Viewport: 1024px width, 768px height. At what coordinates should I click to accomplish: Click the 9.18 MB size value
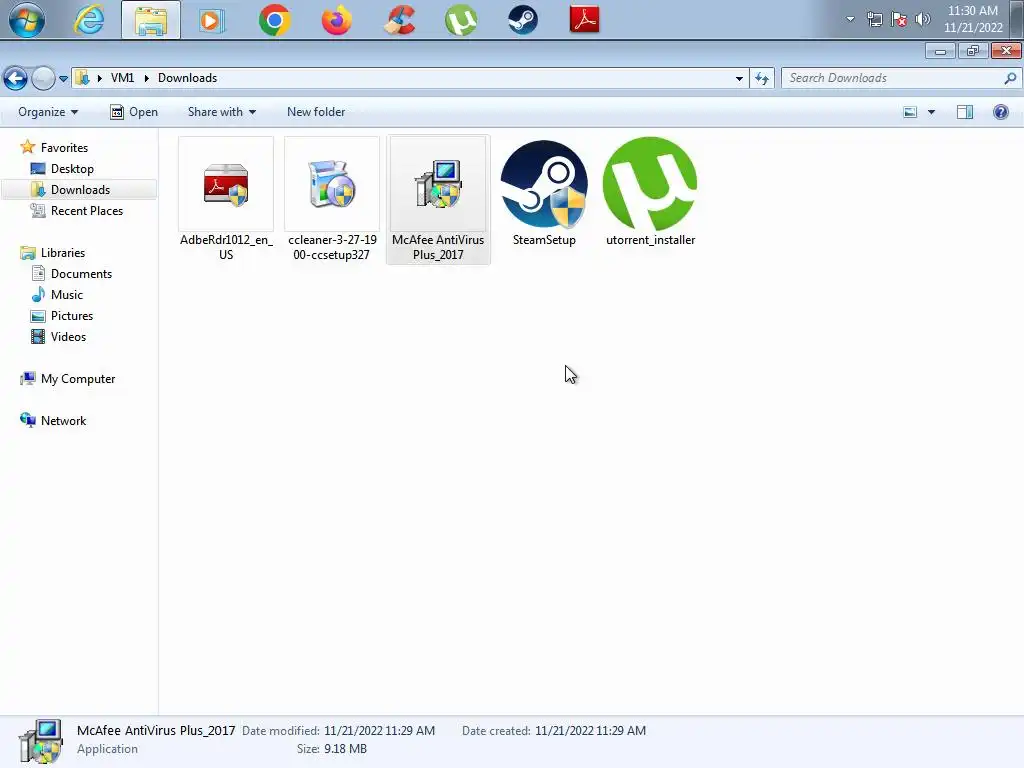345,749
